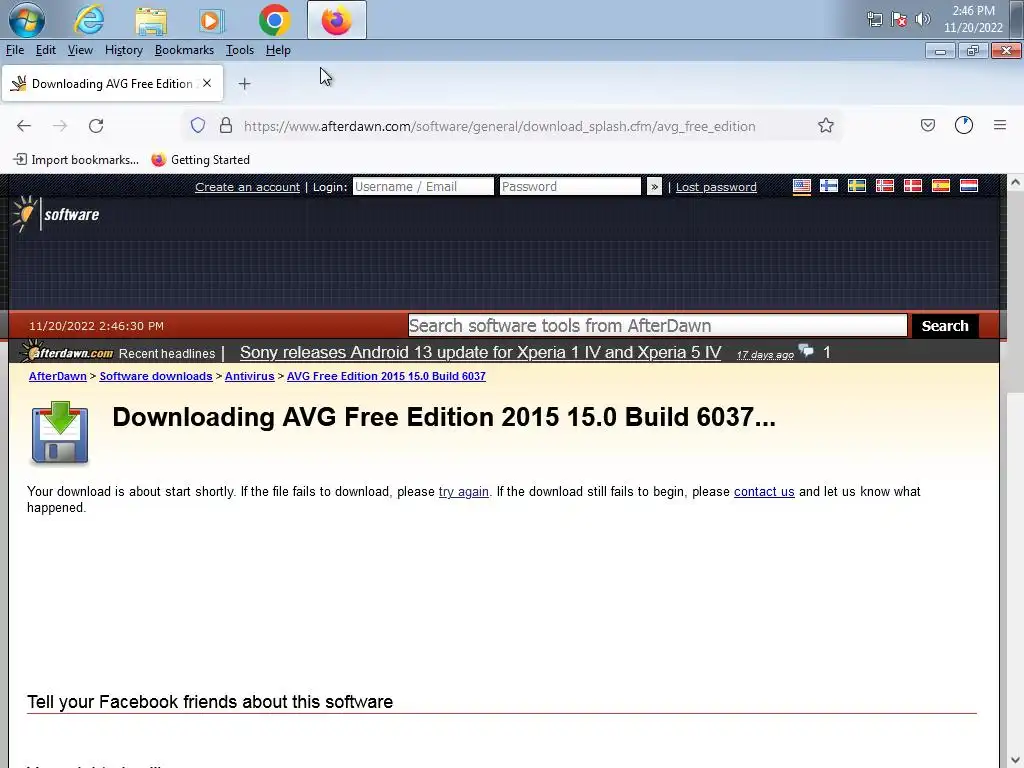The height and width of the screenshot is (768, 1024).
Task: Select the Finnish flag language icon
Action: point(829,186)
